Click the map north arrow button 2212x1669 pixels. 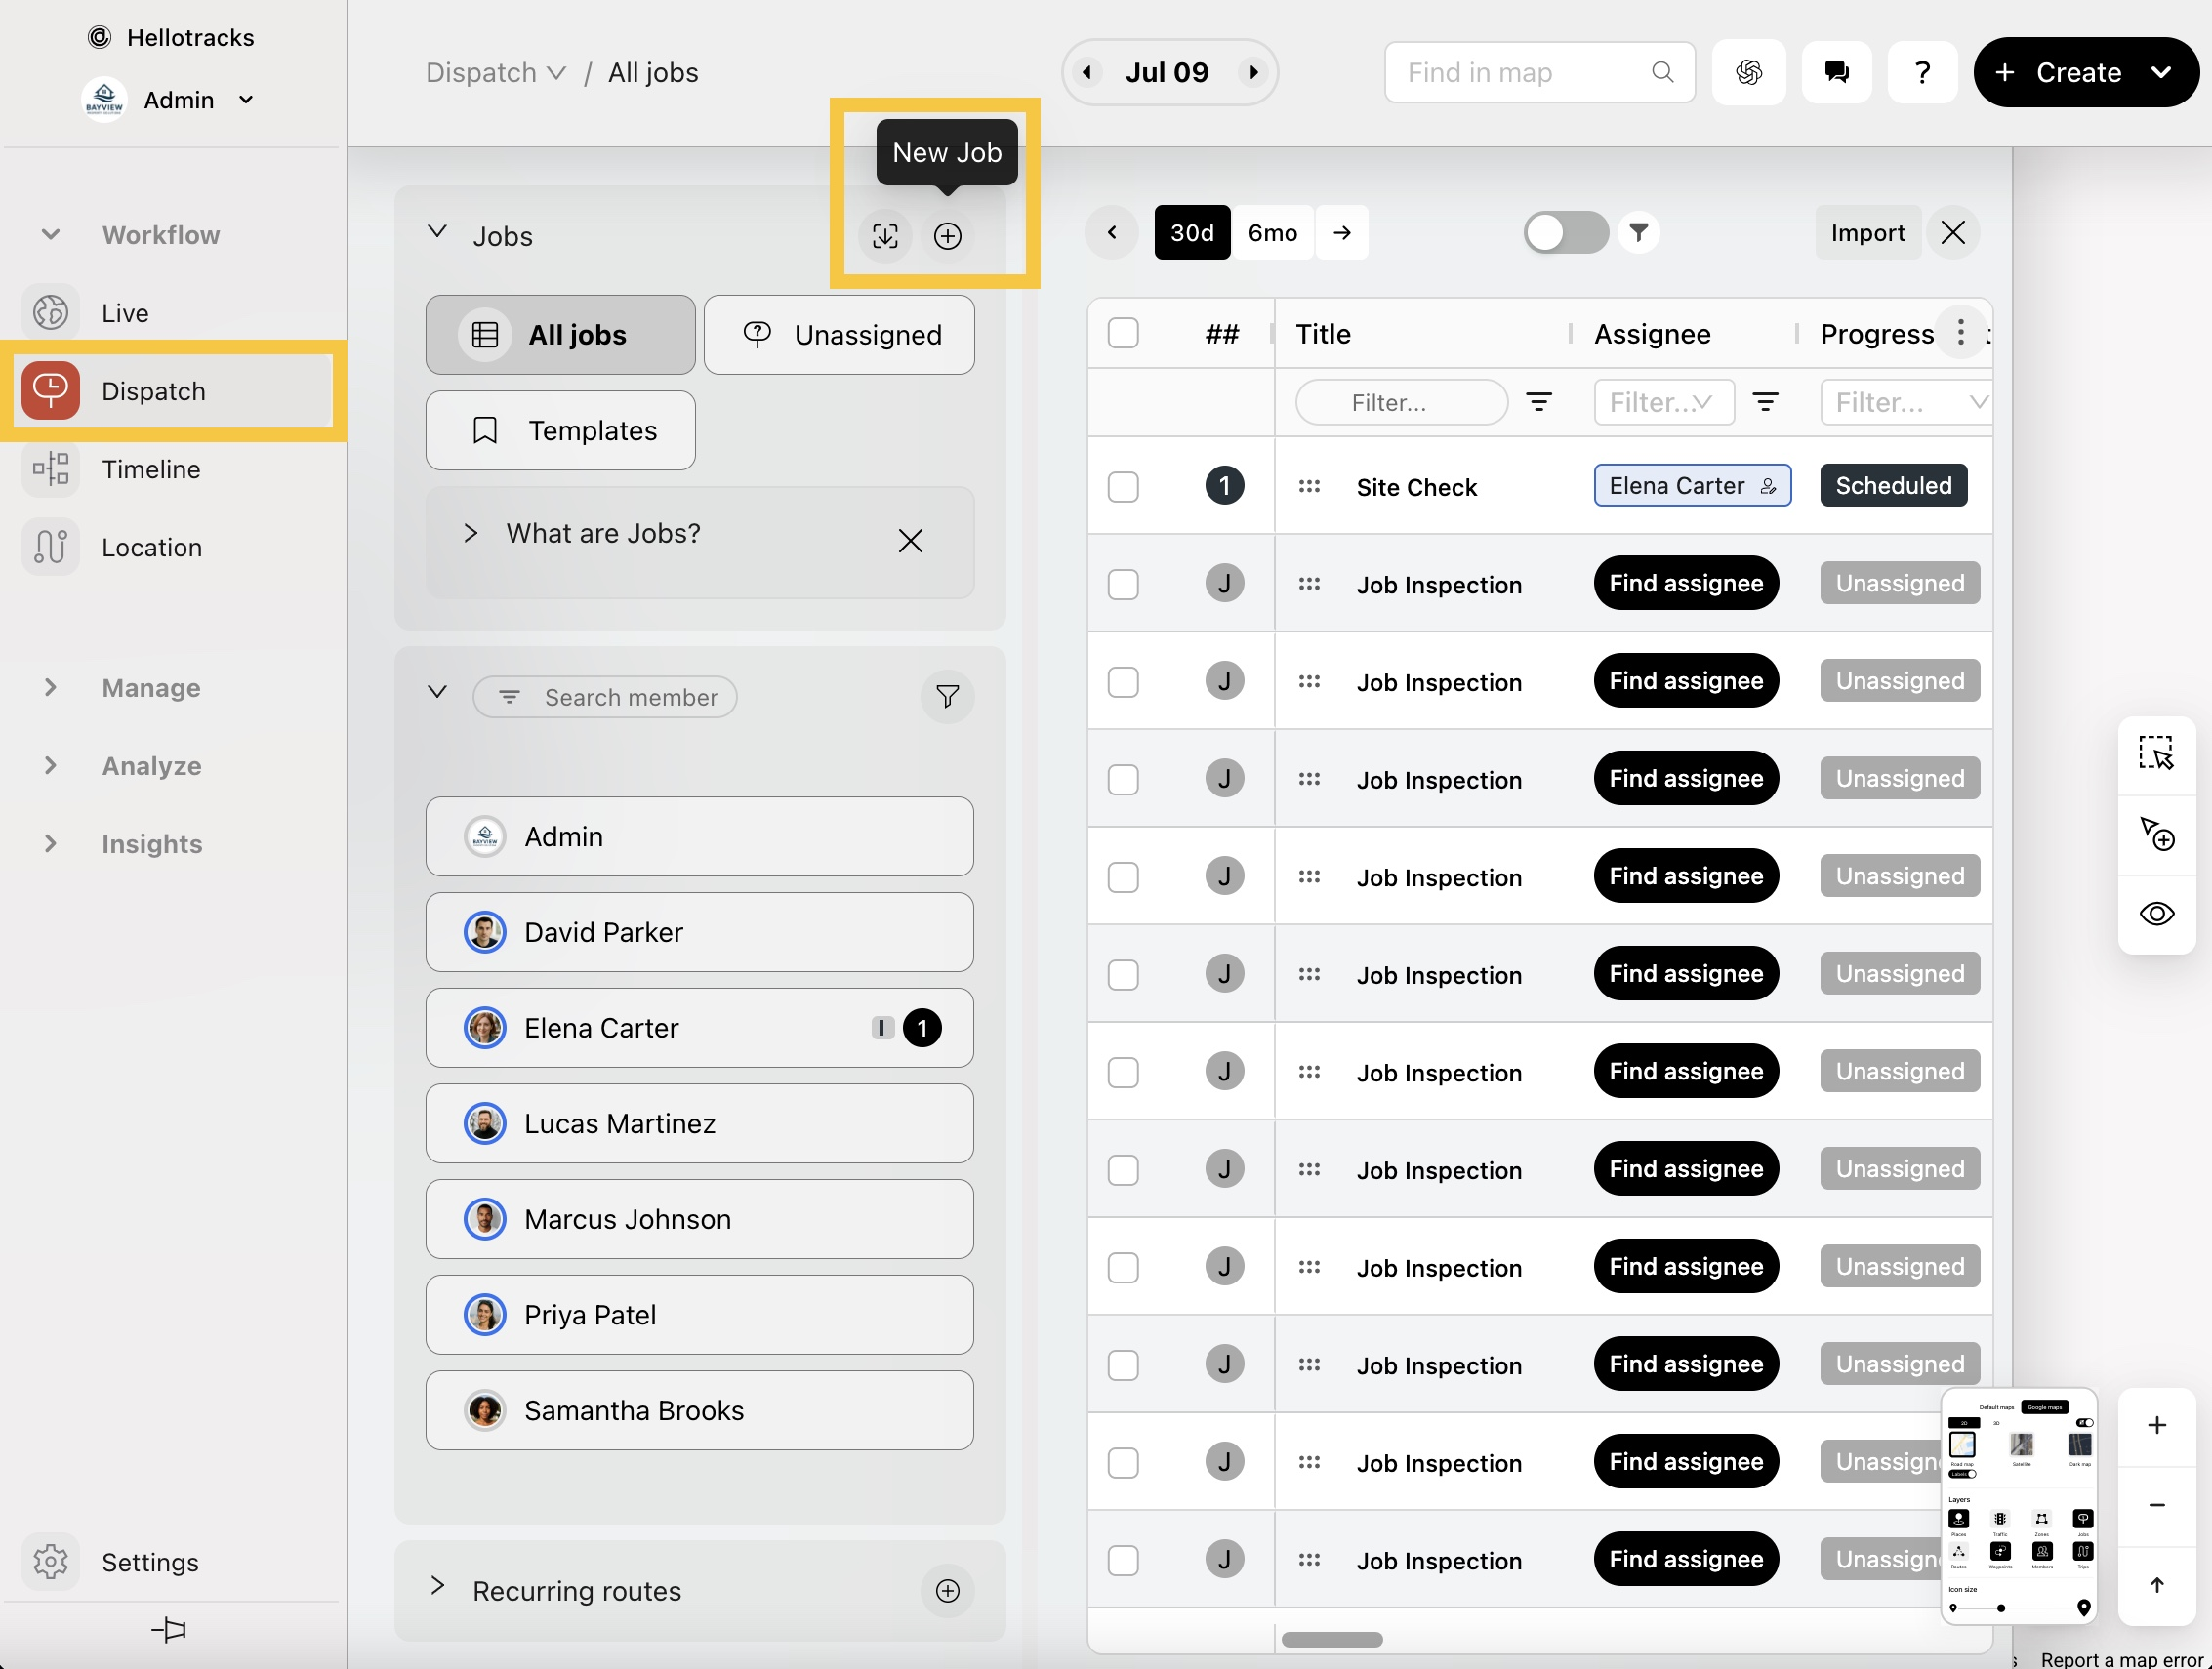[x=2156, y=1585]
